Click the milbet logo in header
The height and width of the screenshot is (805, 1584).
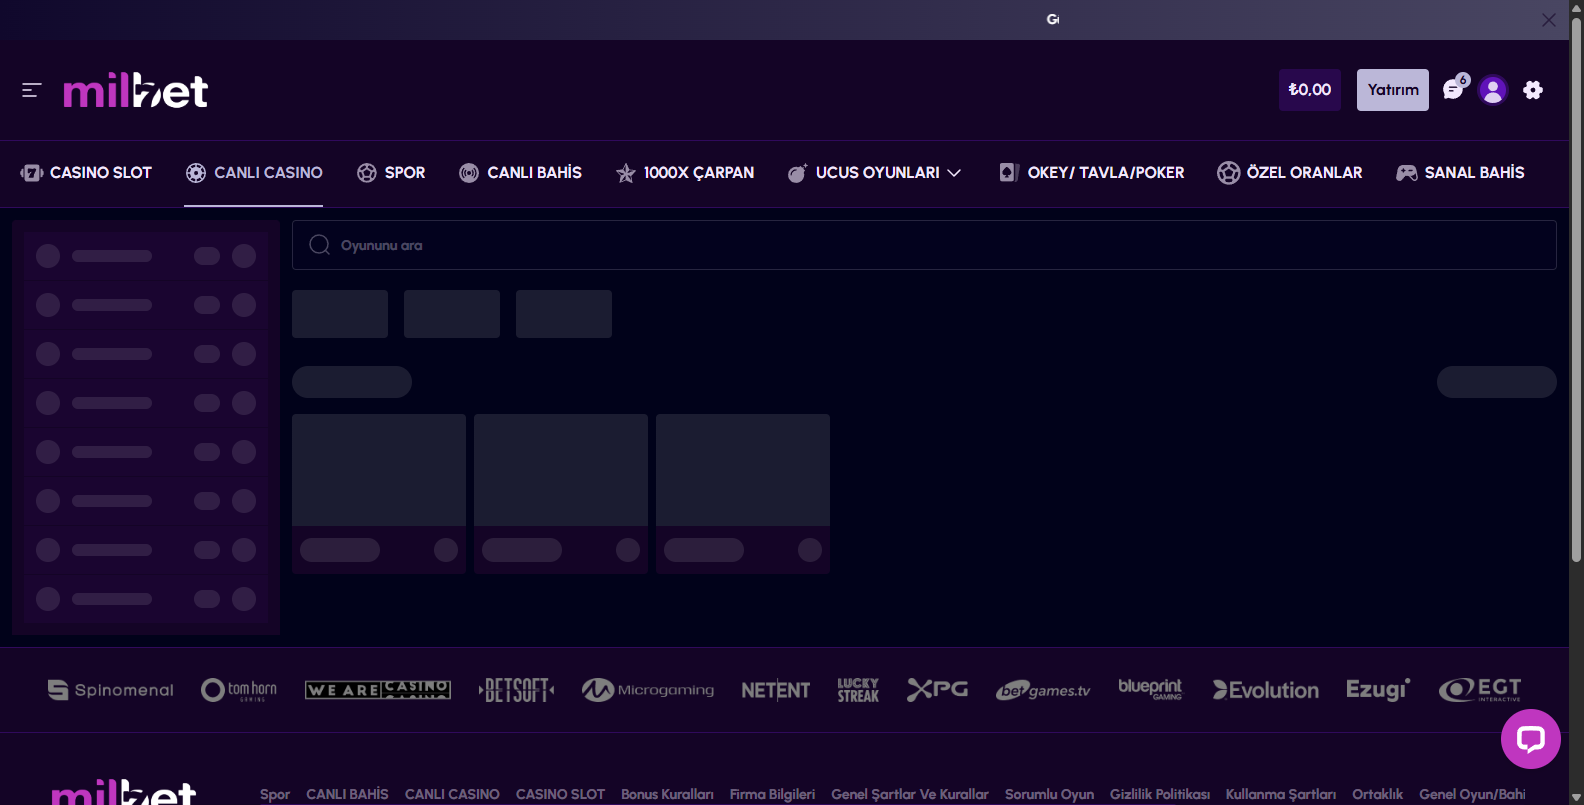pos(135,91)
